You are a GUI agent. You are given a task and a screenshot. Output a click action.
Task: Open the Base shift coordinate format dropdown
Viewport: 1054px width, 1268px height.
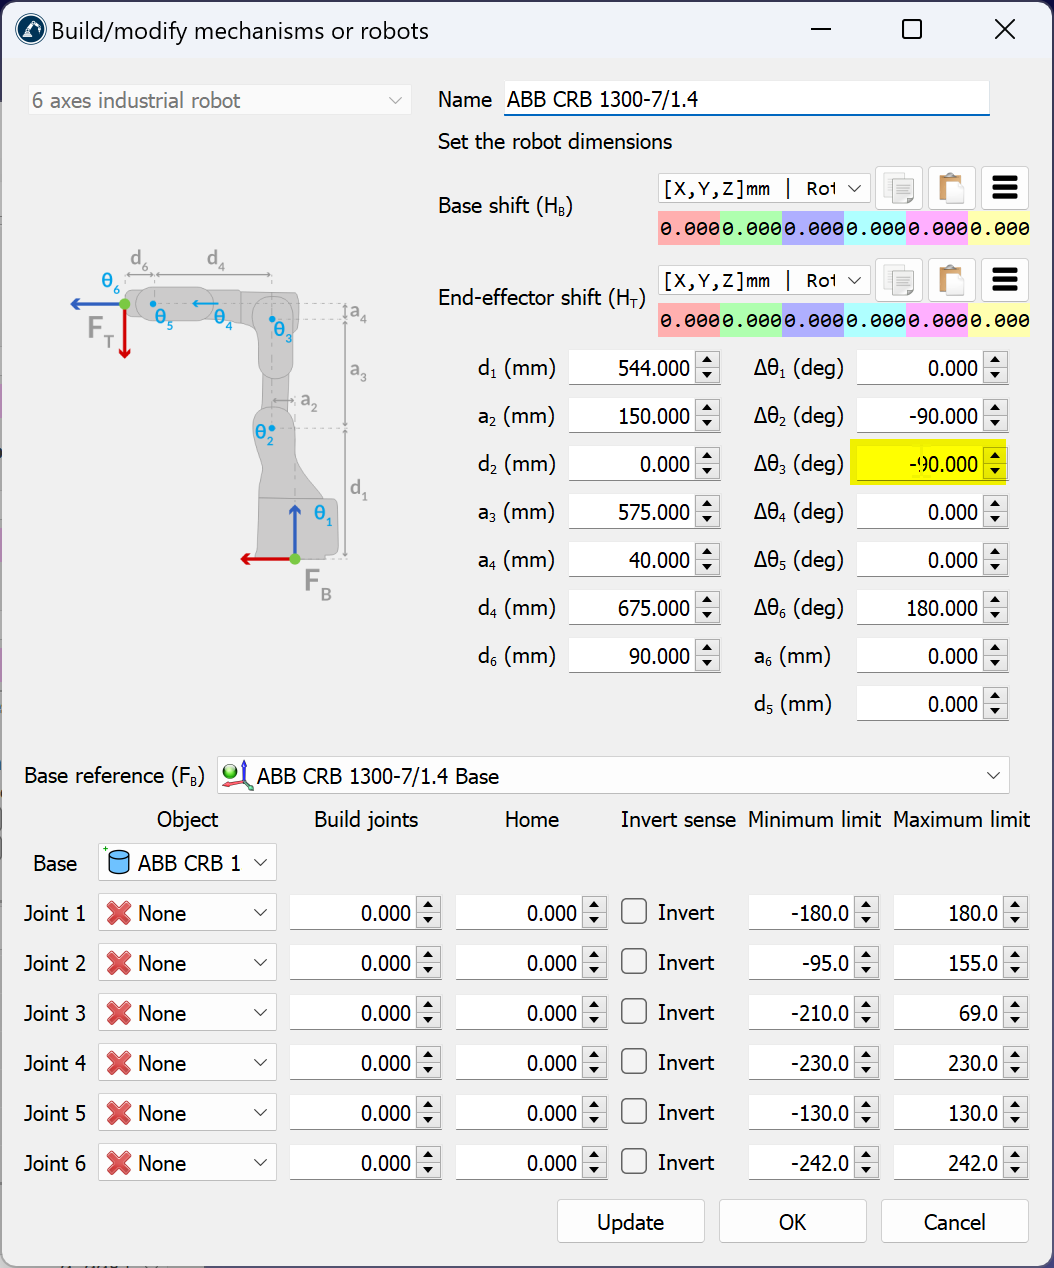pos(762,188)
